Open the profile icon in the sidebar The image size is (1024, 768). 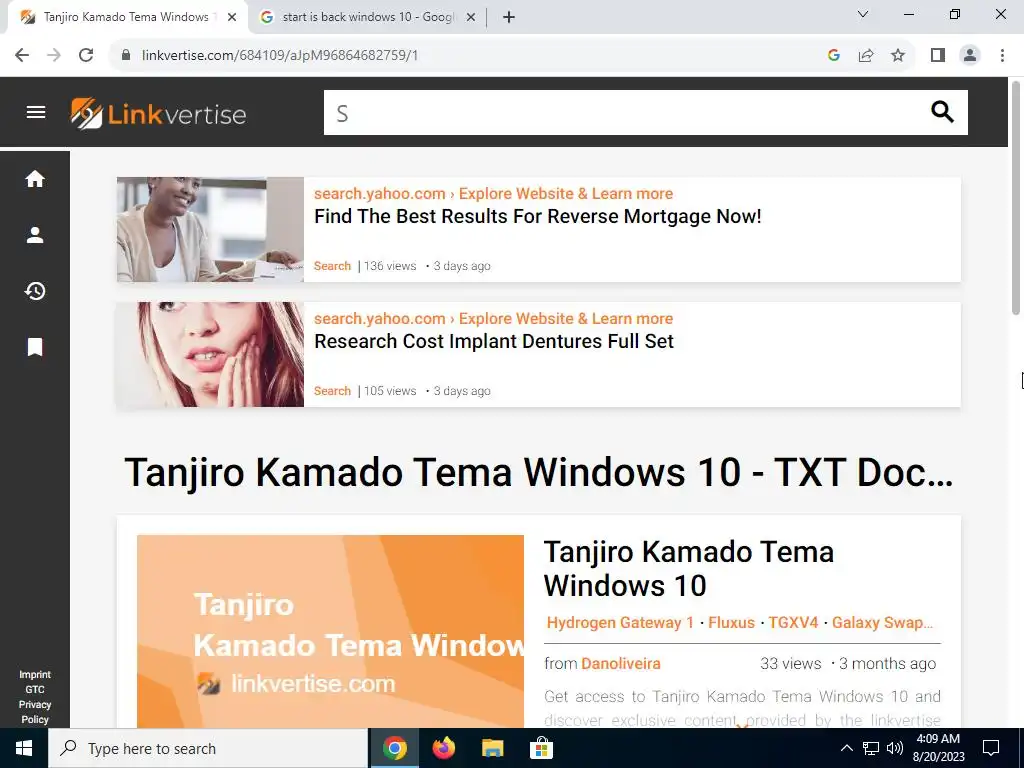tap(35, 235)
